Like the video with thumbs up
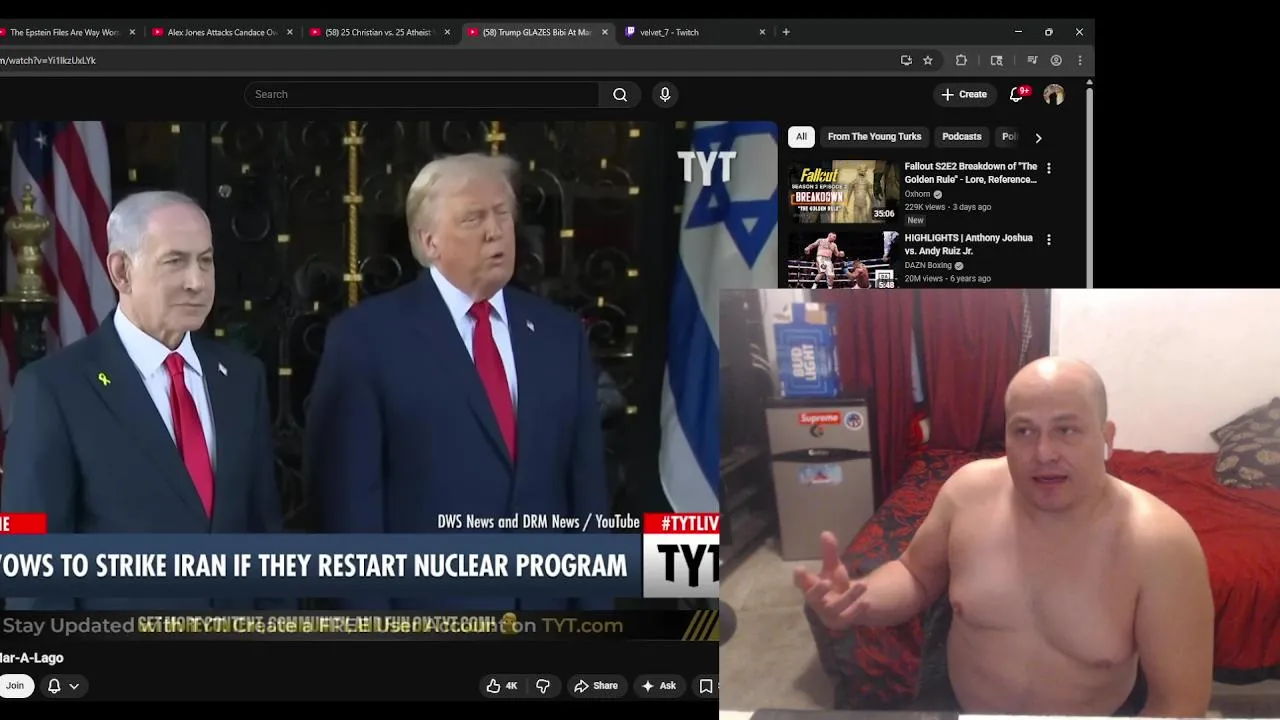 point(502,685)
